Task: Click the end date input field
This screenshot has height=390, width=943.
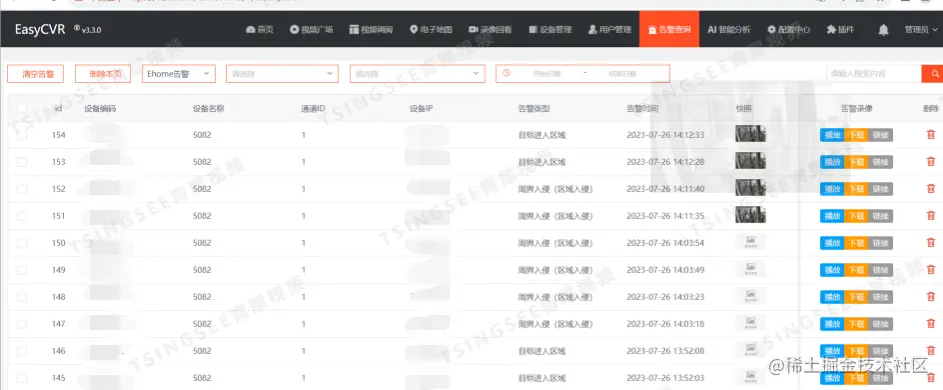Action: (622, 73)
